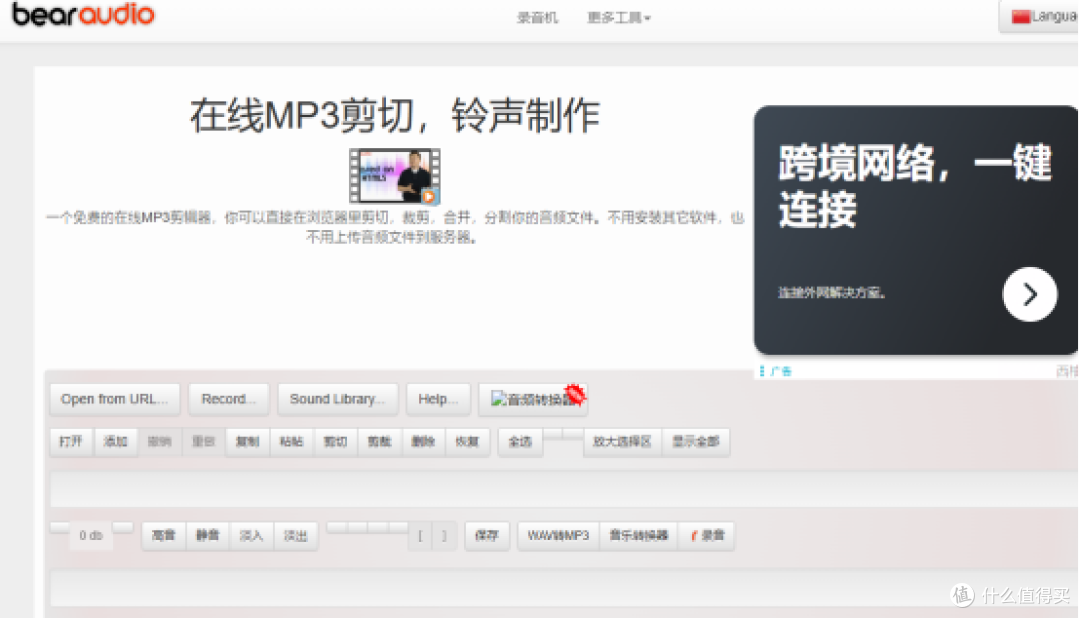Click the 恢复 toolbar button
The image size is (1080, 618).
click(467, 442)
